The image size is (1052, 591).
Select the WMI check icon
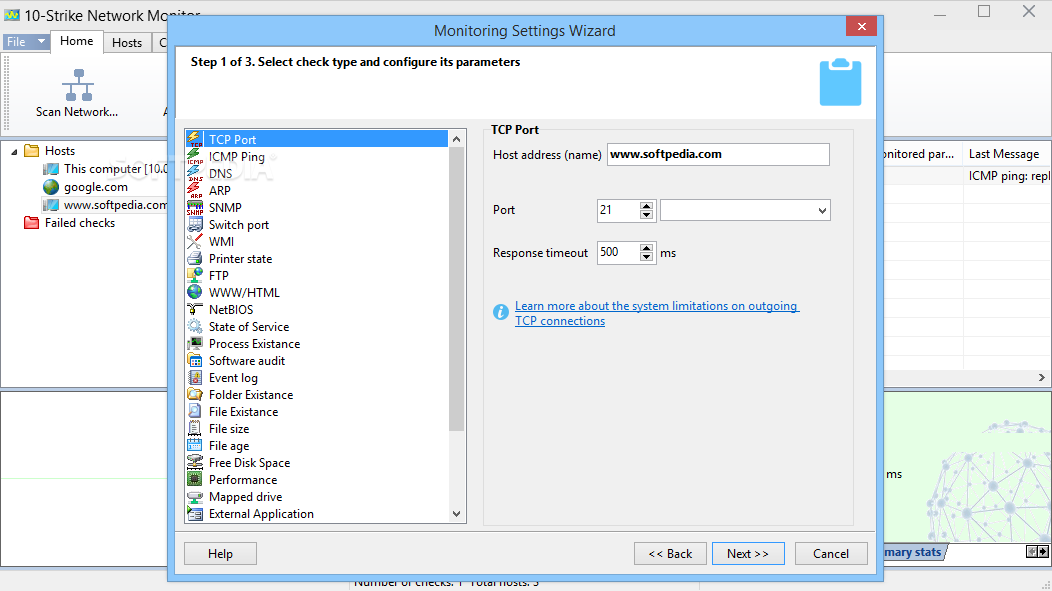(195, 241)
